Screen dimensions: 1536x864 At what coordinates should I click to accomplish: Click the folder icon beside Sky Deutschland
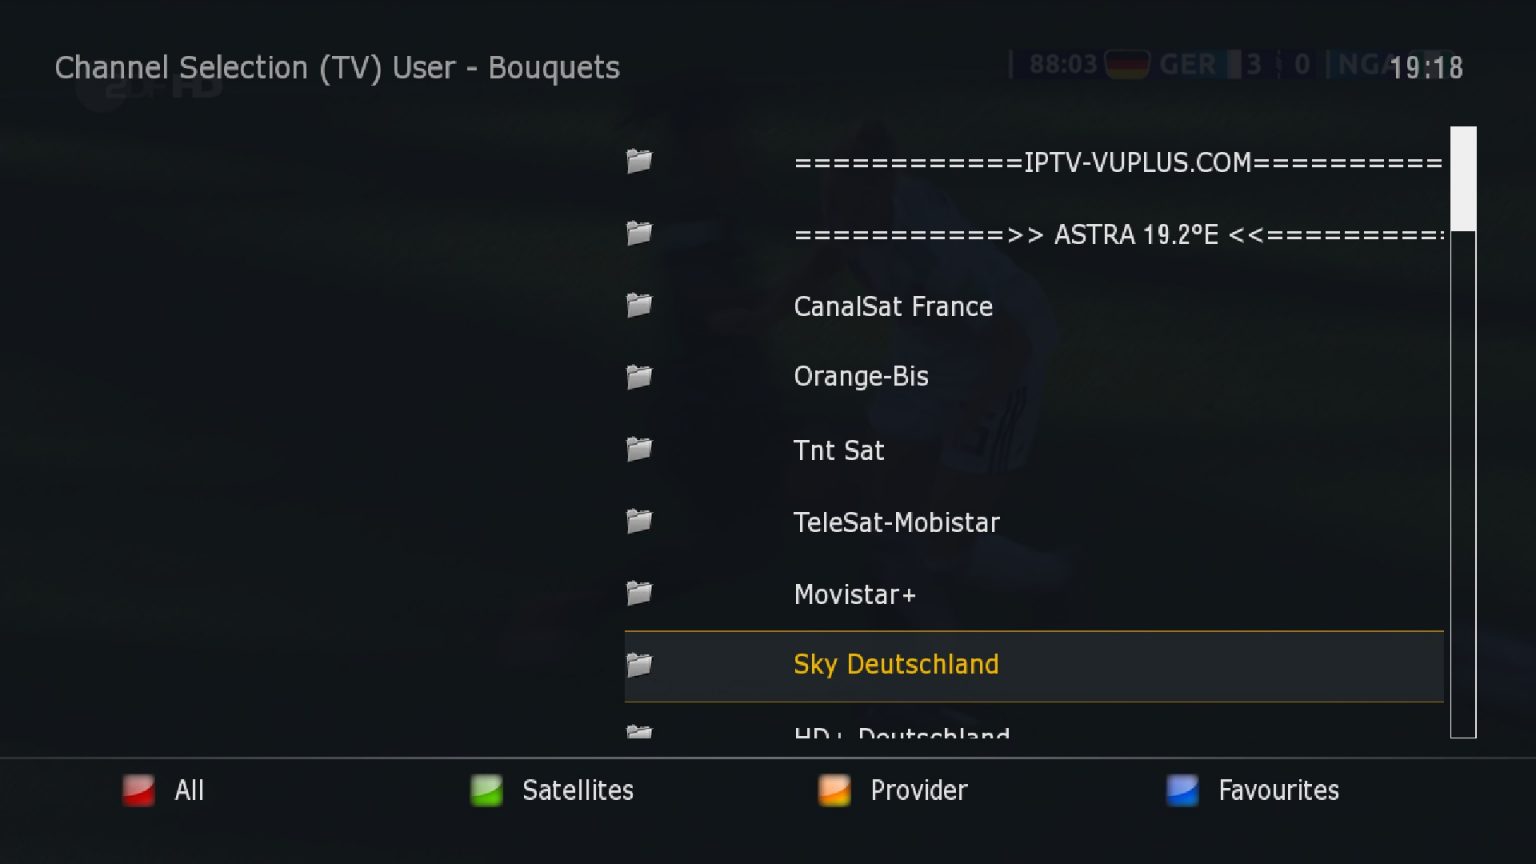639,665
